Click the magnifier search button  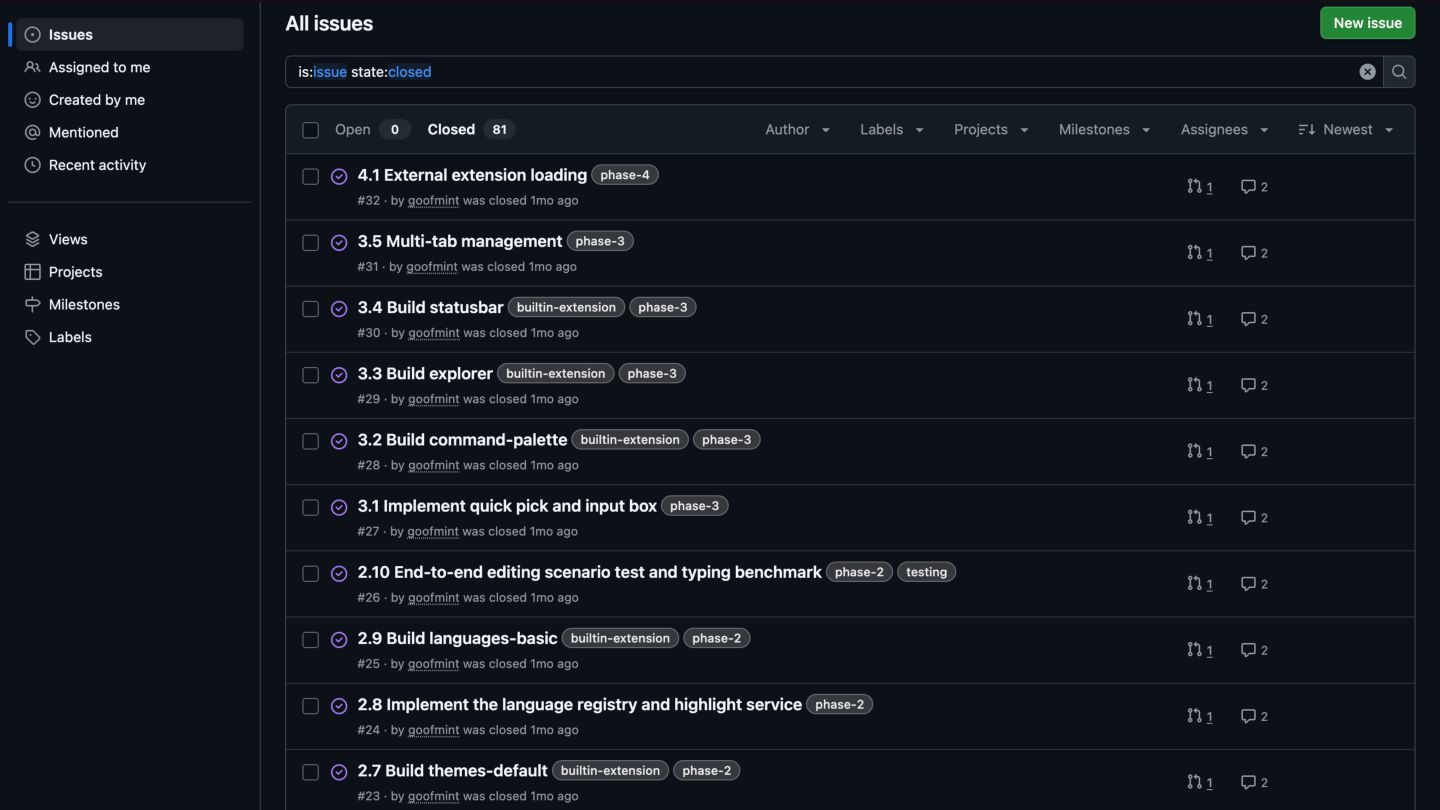1399,72
